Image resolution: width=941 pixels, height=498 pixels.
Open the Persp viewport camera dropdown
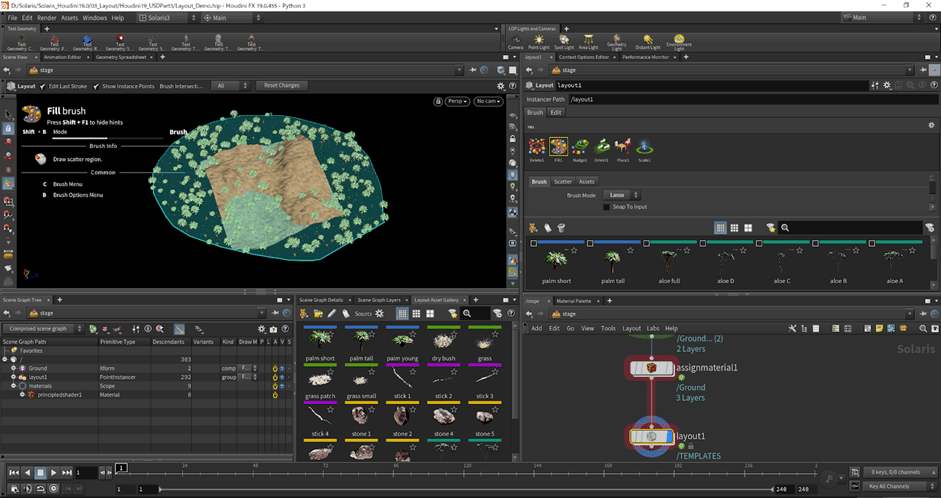[x=455, y=101]
